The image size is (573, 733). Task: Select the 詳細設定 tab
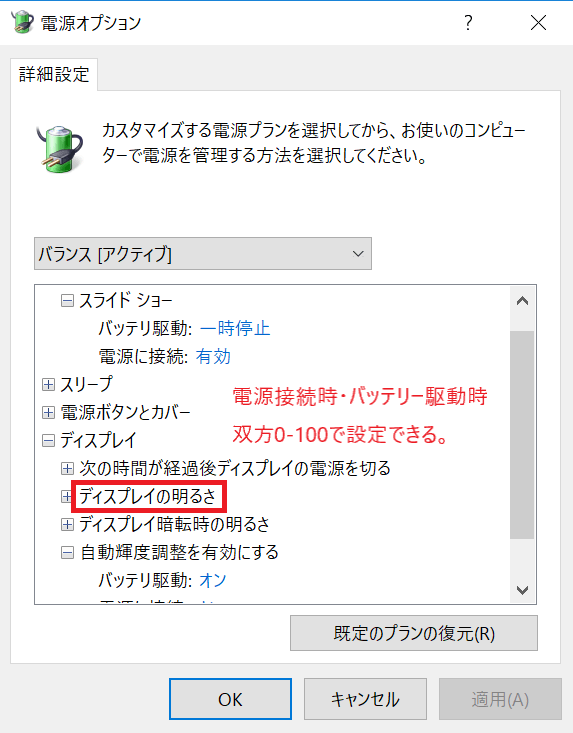(54, 74)
